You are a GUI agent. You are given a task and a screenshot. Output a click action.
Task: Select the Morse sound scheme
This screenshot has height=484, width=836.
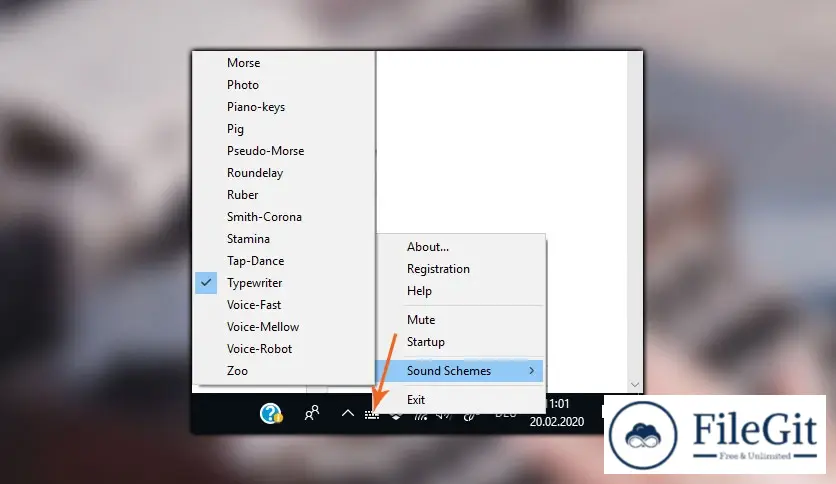[x=284, y=63]
